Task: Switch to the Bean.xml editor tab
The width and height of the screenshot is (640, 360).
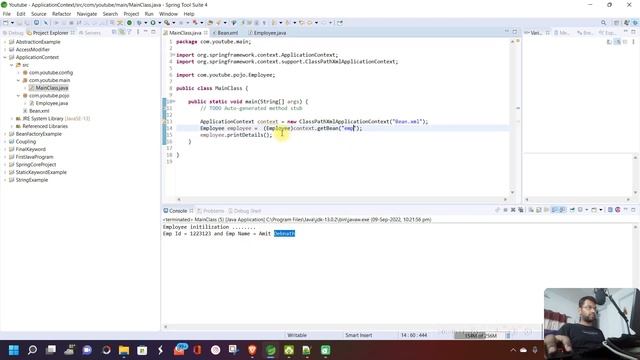Action: (x=227, y=33)
